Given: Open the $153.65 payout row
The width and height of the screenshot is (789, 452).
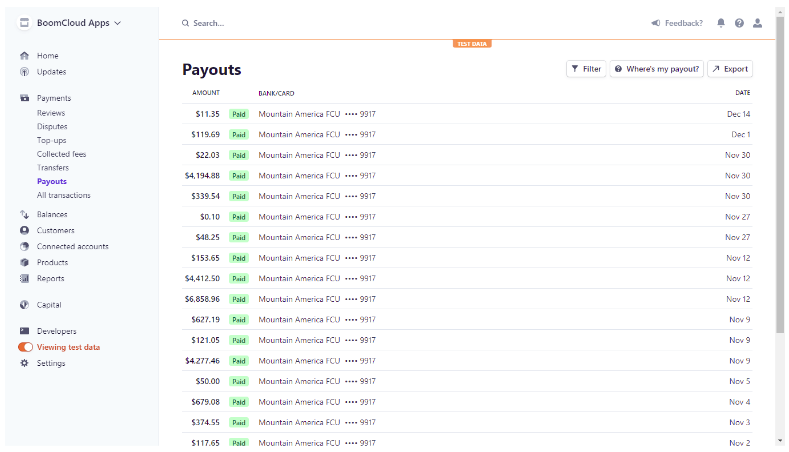Looking at the screenshot, I should coord(467,258).
